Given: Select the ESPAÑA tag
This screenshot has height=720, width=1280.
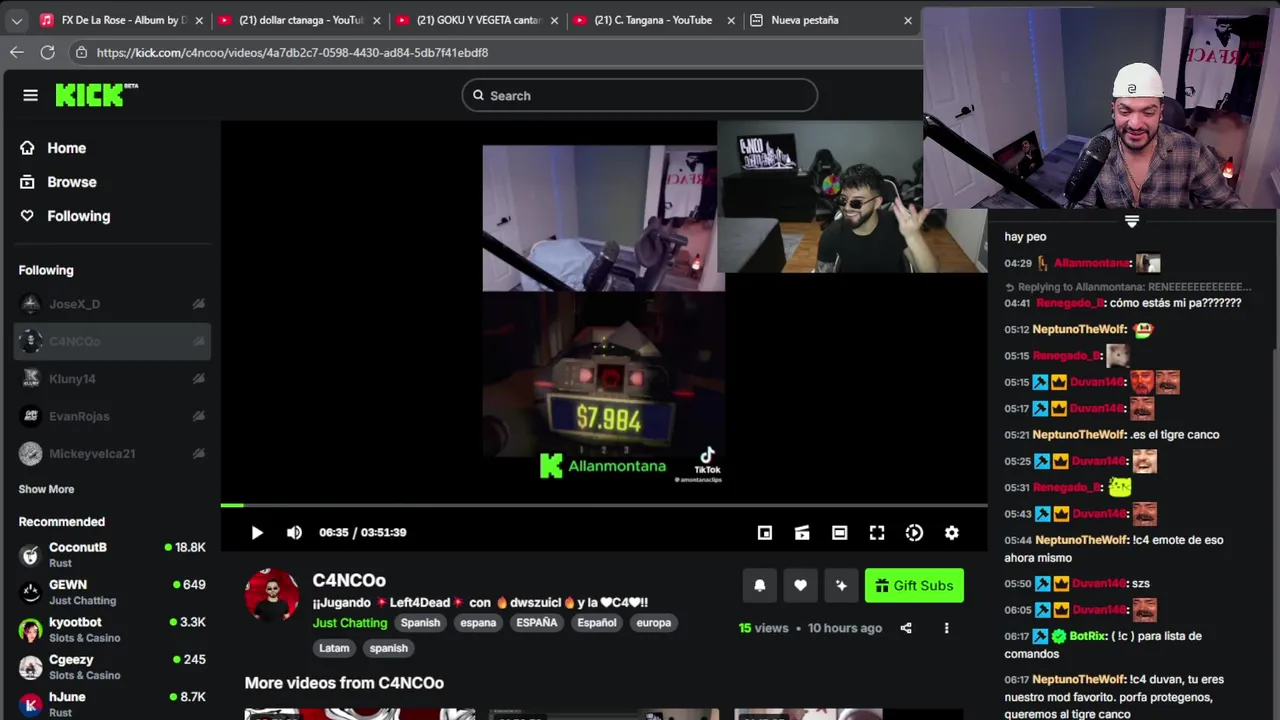Looking at the screenshot, I should 537,623.
